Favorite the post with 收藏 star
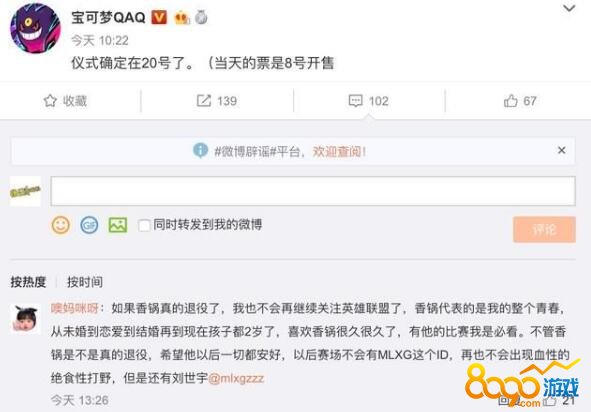 pyautogui.click(x=65, y=101)
